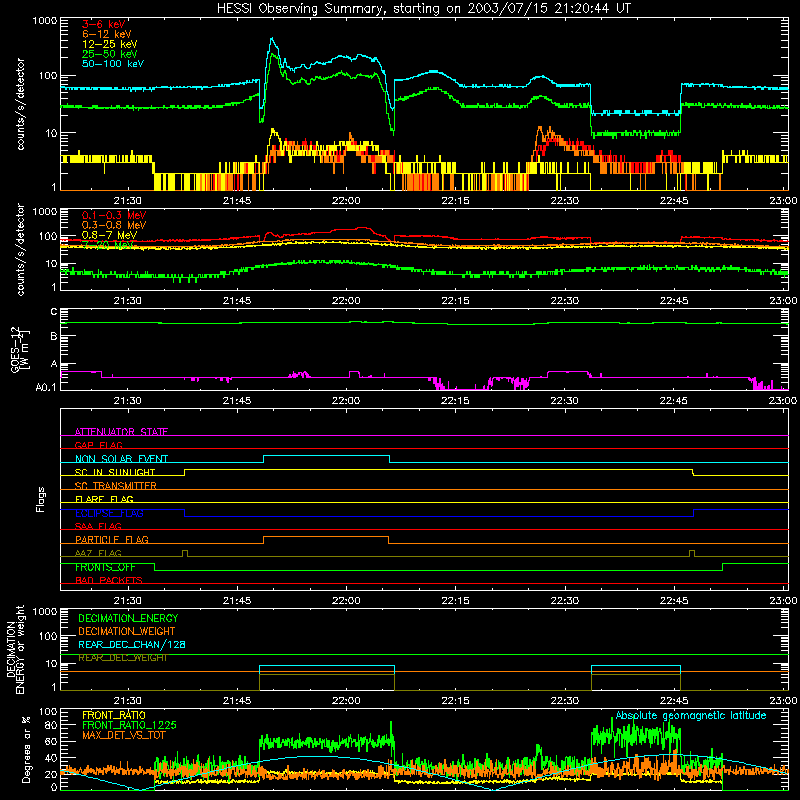This screenshot has width=800, height=800.
Task: Click the blue ECLIPSE_FLAG label
Action: [109, 513]
